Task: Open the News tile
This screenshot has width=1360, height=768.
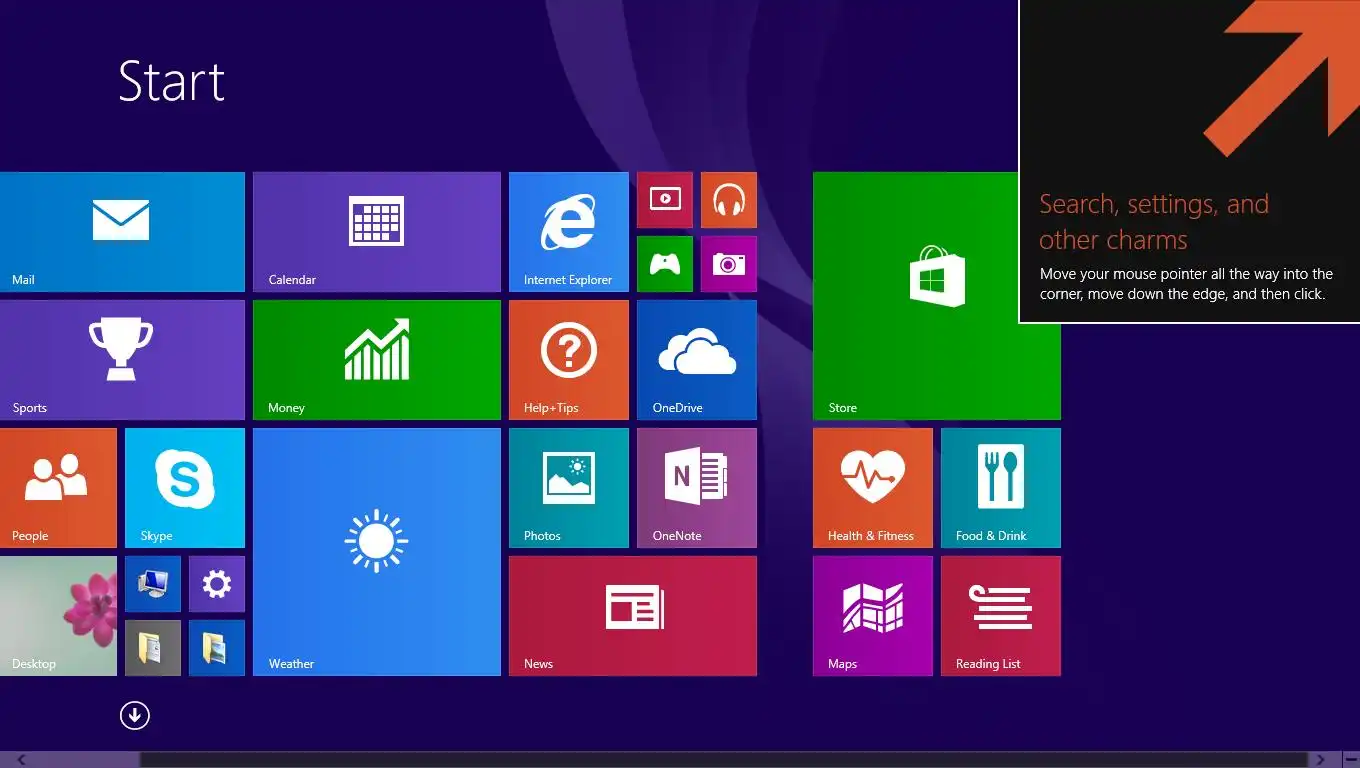Action: [633, 616]
